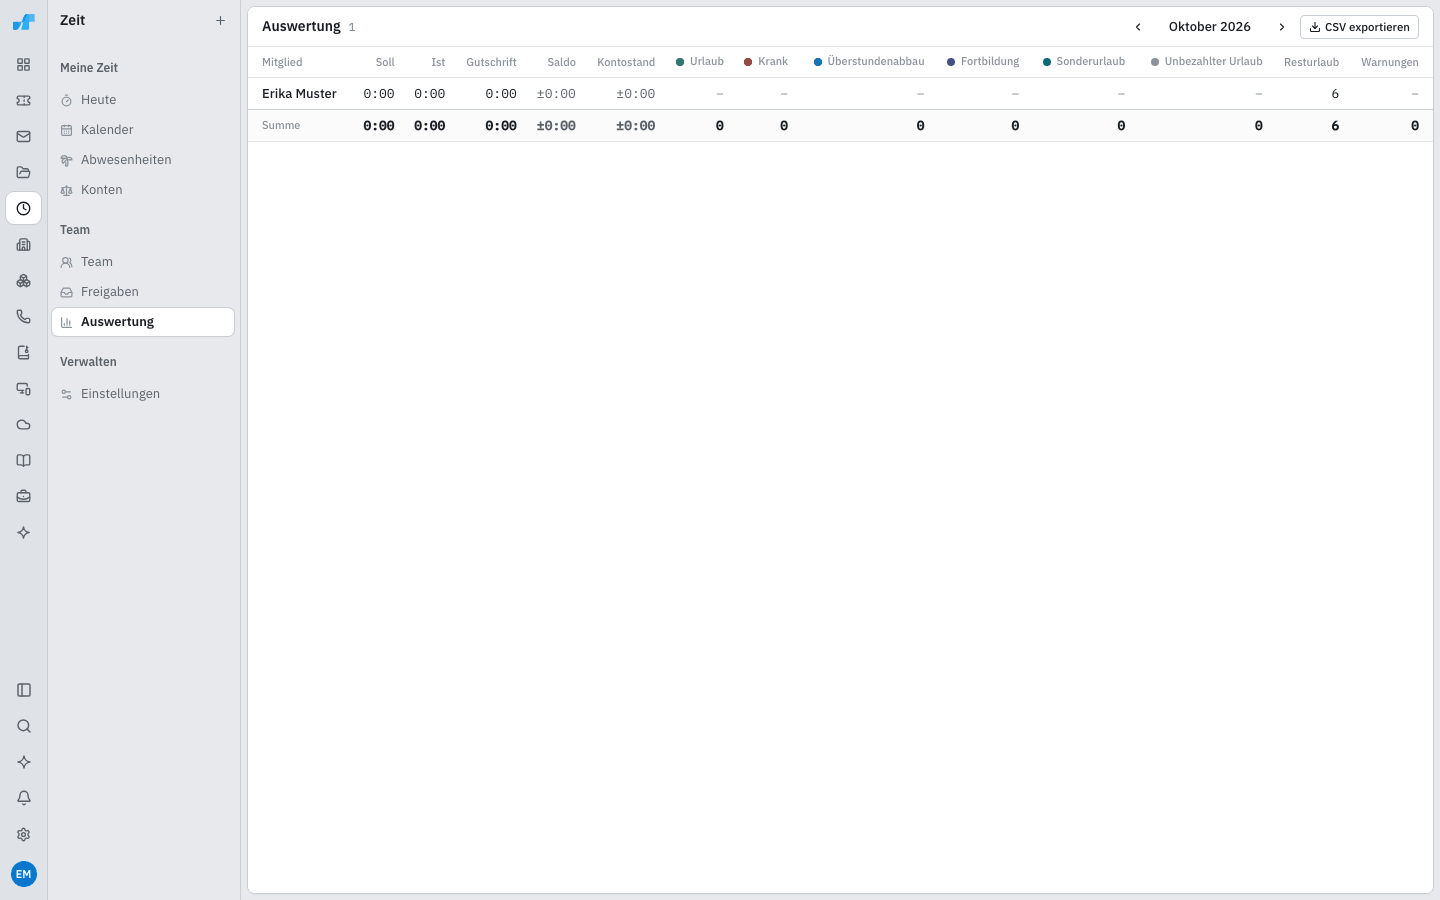The width and height of the screenshot is (1440, 900).
Task: Open Freigaben in the sidebar
Action: [143, 292]
